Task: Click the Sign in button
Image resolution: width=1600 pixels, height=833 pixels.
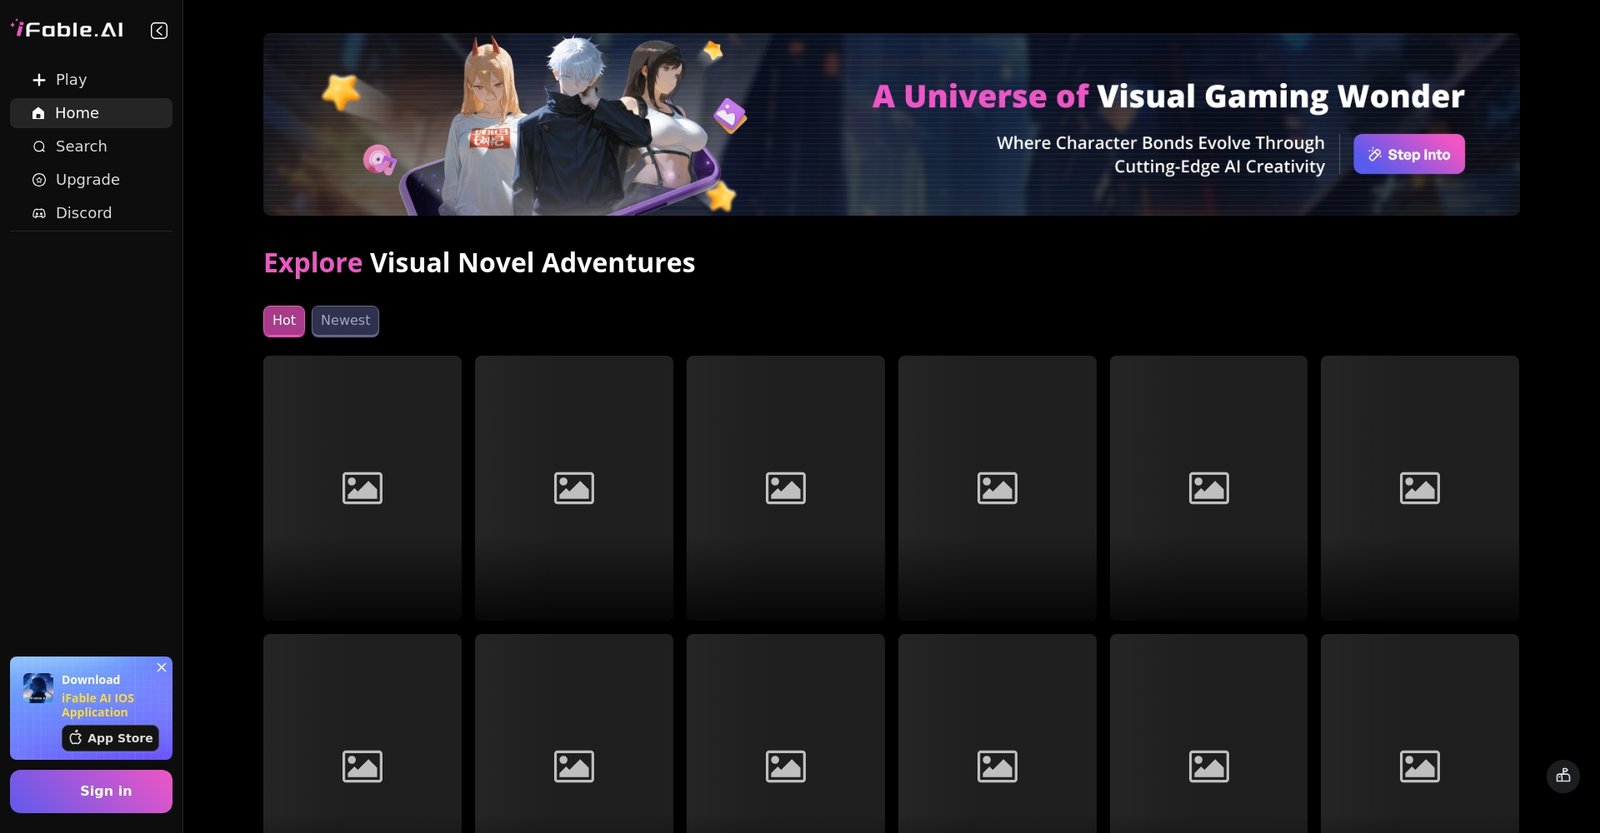Action: coord(91,791)
